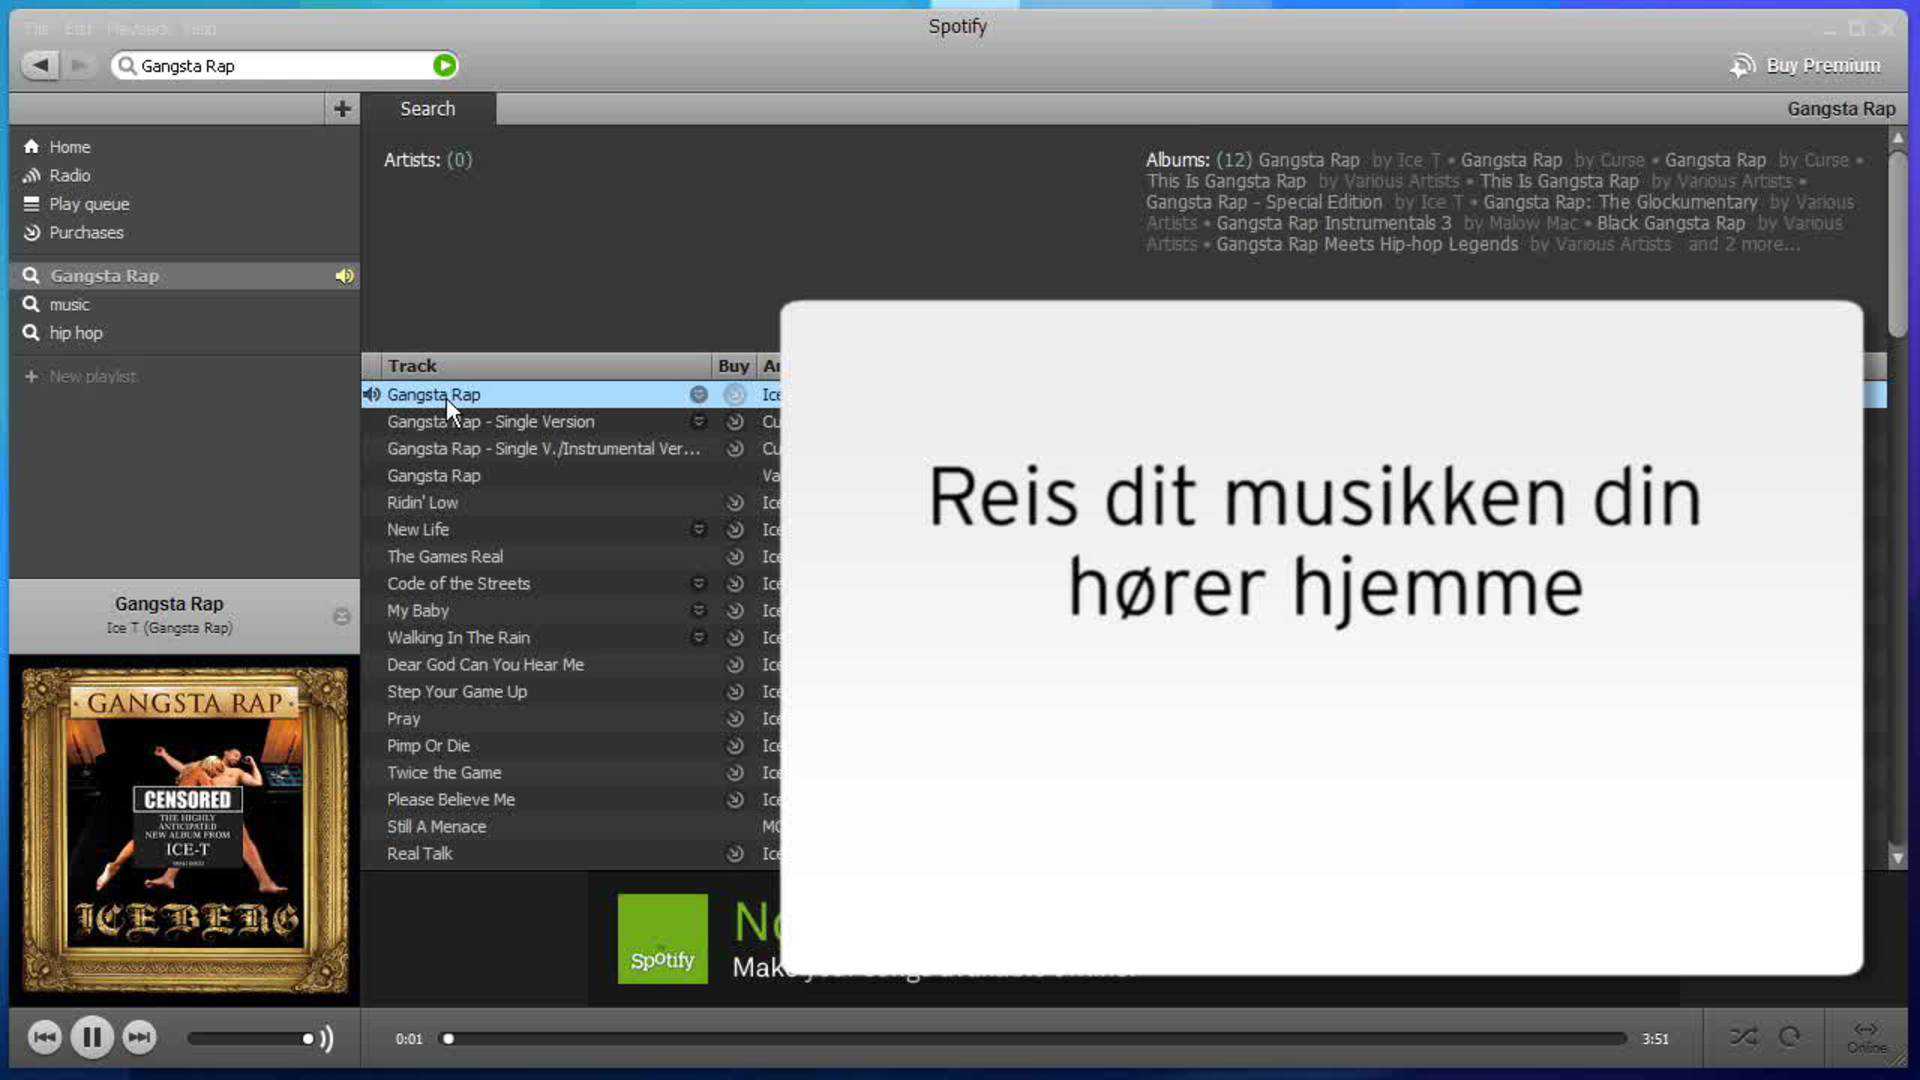The height and width of the screenshot is (1080, 1920).
Task: Mute volume using the speaker icon
Action: click(x=326, y=1038)
